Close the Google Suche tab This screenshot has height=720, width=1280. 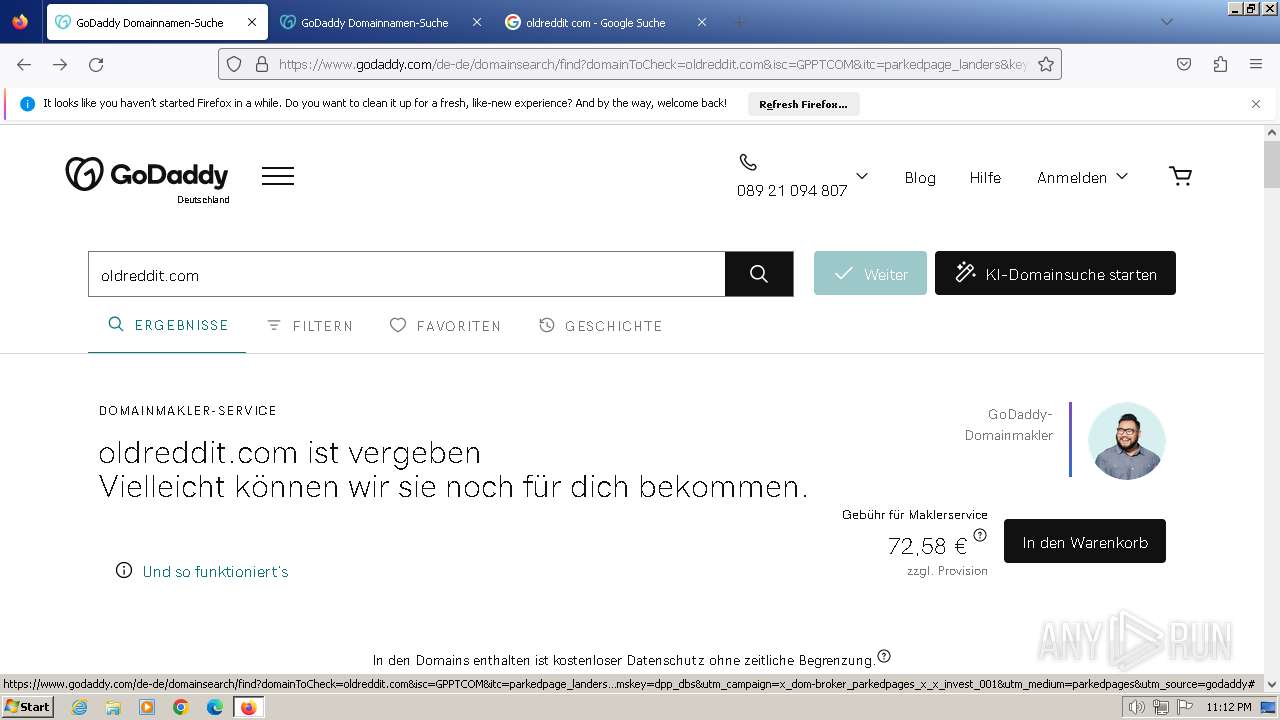coord(701,22)
